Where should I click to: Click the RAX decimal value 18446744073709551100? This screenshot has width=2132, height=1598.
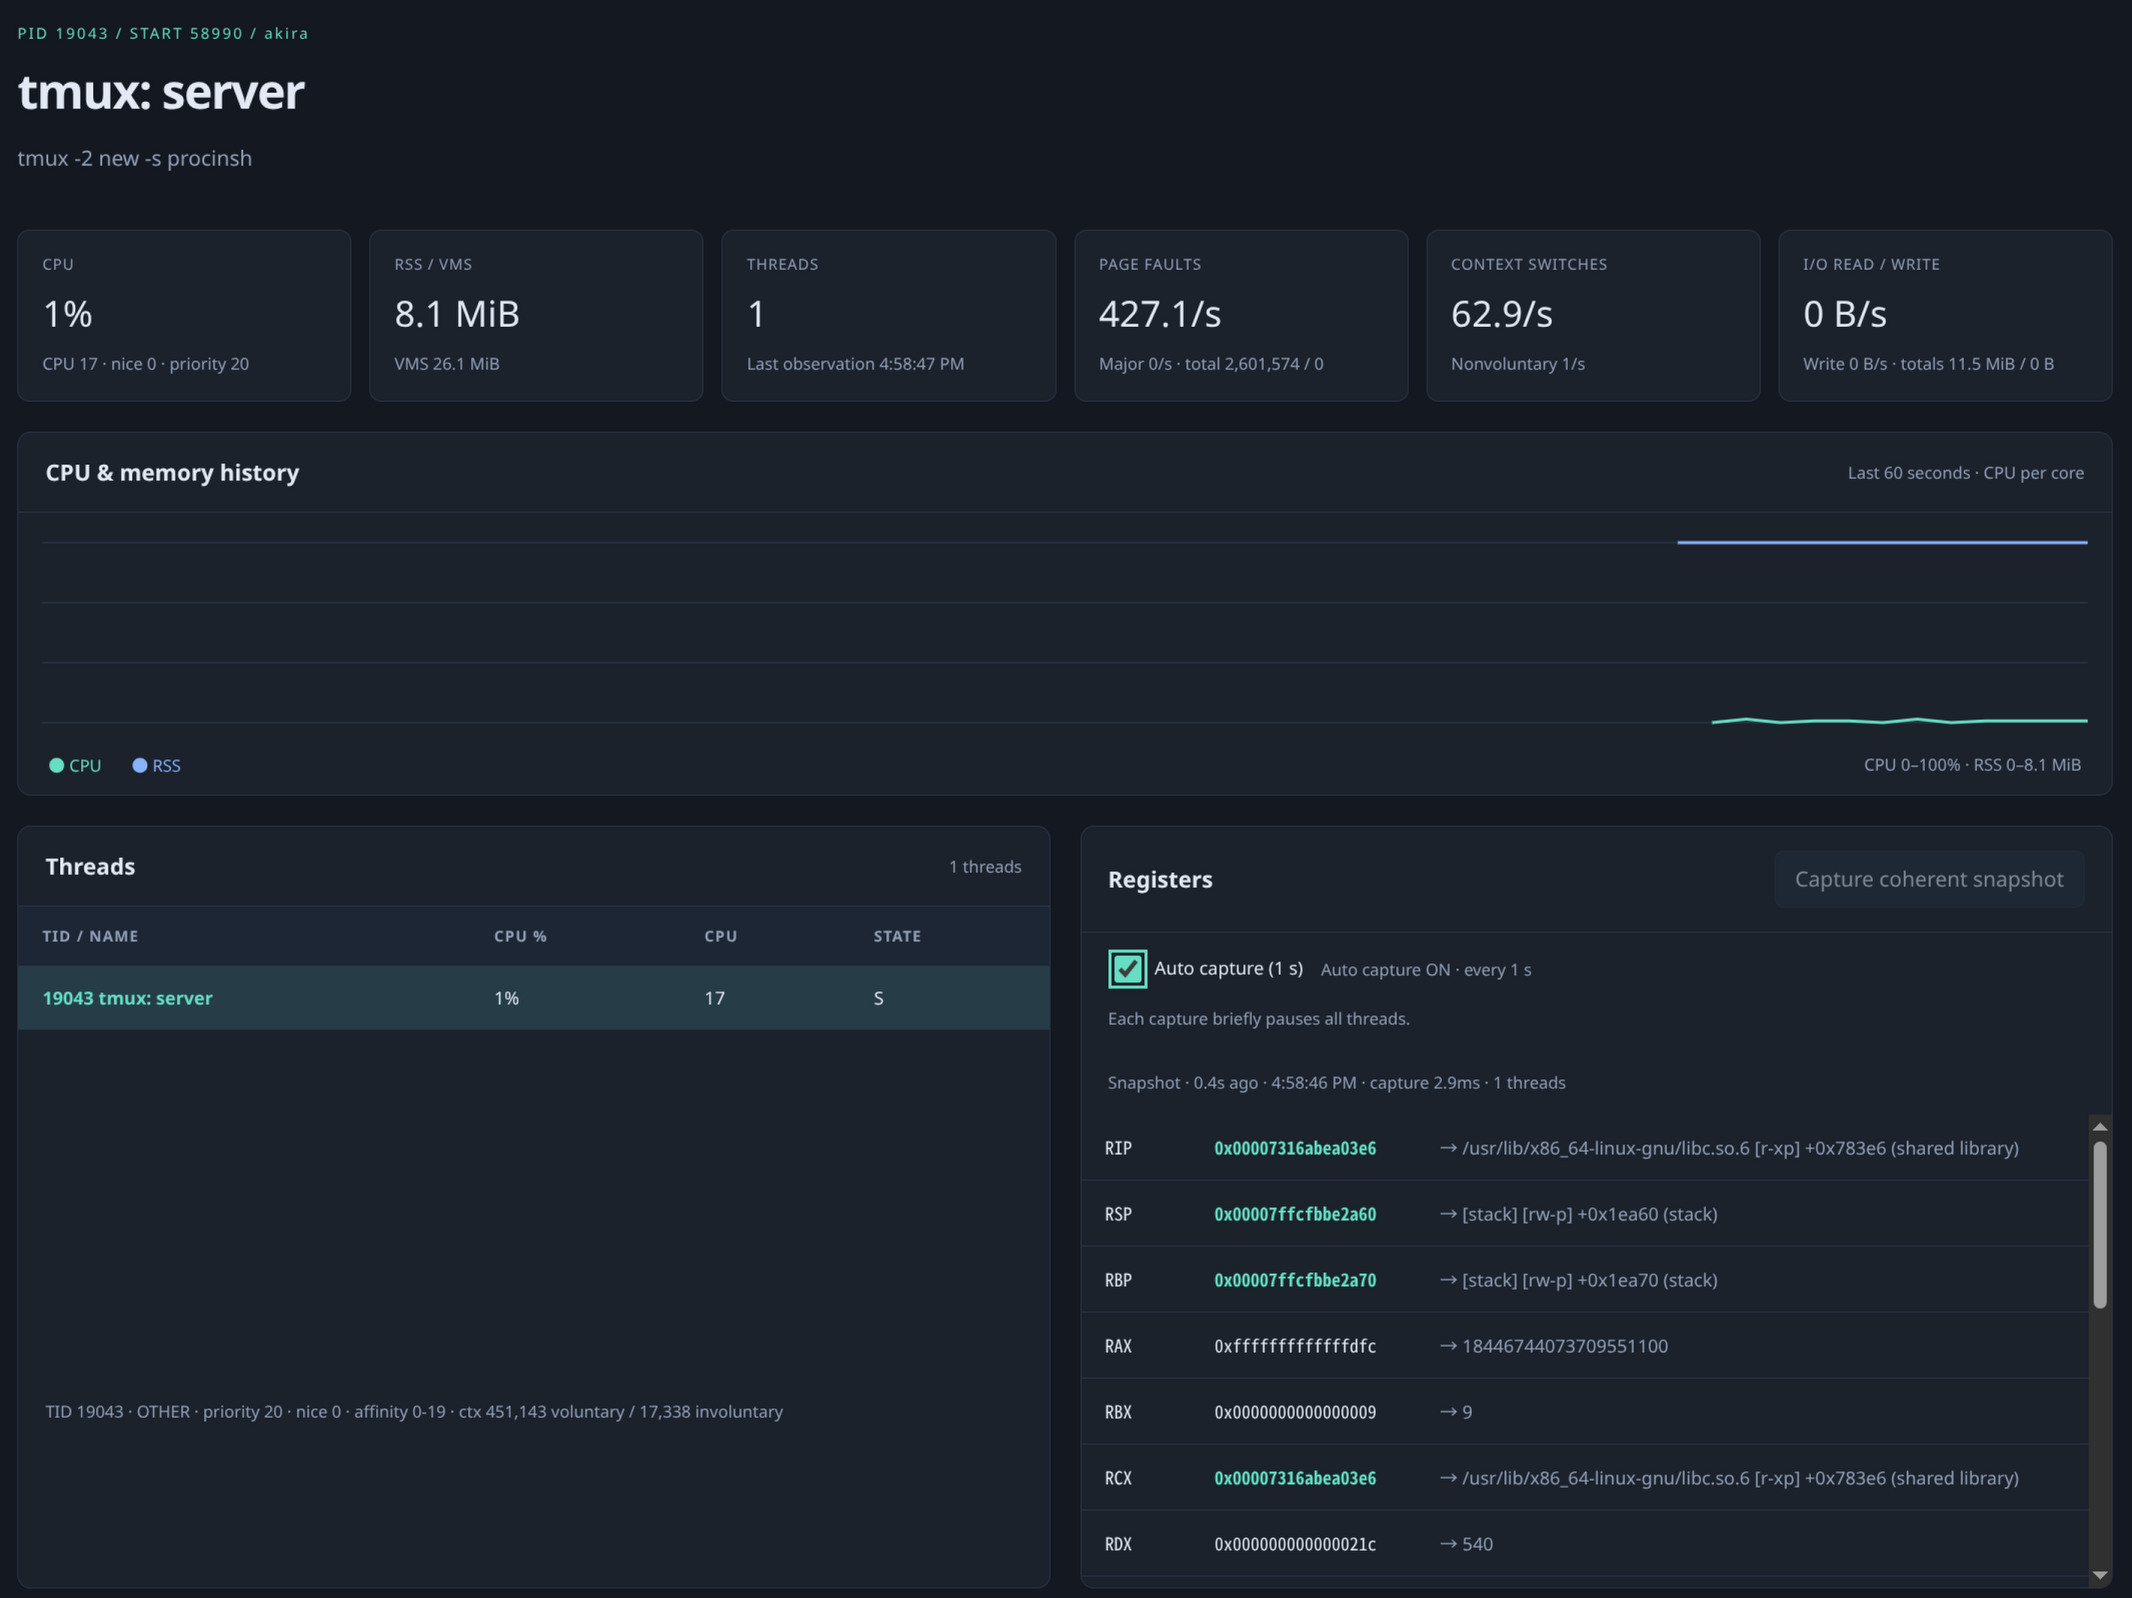pos(1554,1346)
